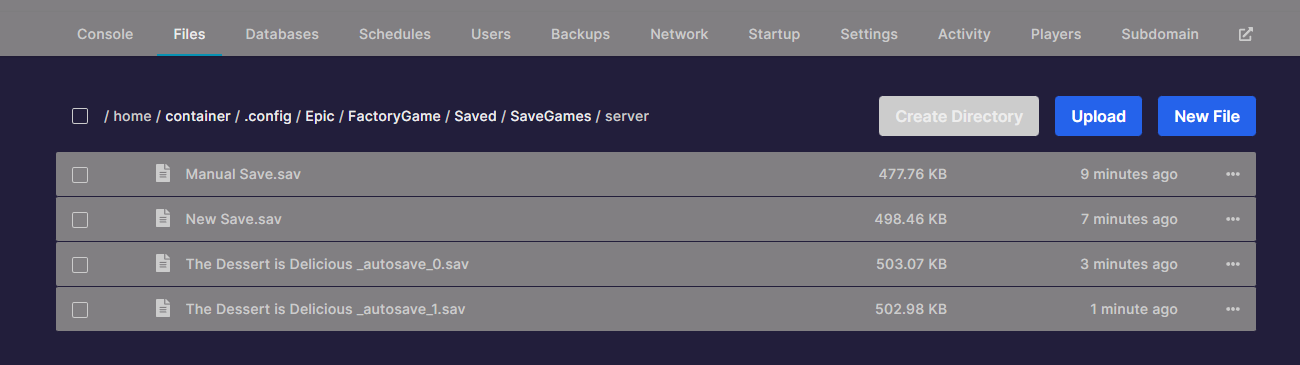The image size is (1300, 365).
Task: Open the three-dot menu for autosave_1.sav
Action: [1232, 309]
